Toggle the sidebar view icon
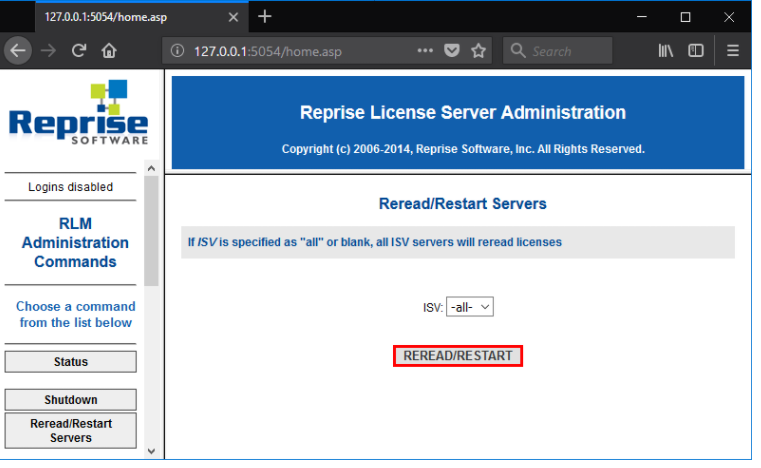 696,50
